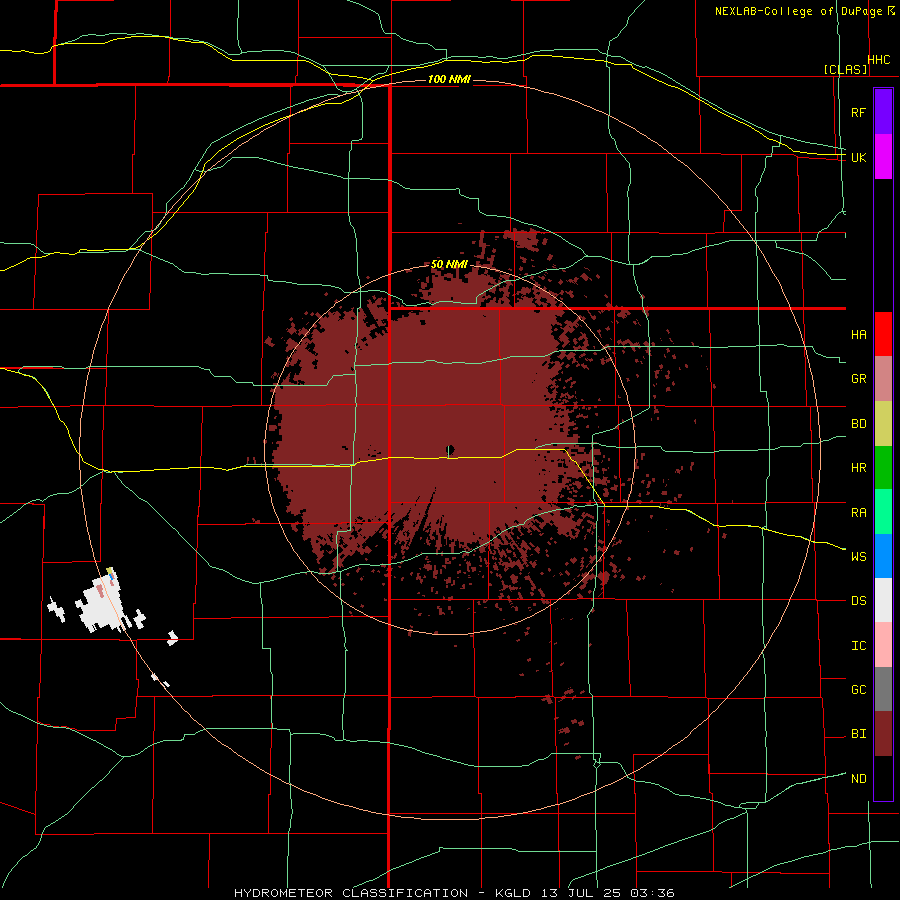This screenshot has width=900, height=900.
Task: Click the RF legend label
Action: (858, 112)
